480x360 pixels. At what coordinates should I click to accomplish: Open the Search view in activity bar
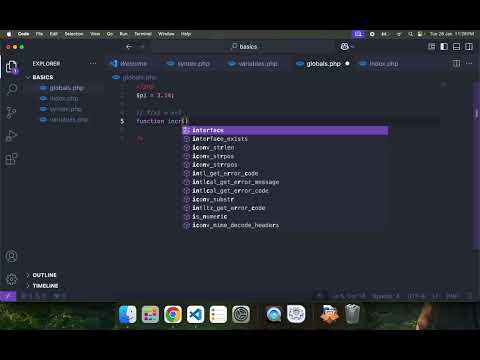tap(12, 89)
